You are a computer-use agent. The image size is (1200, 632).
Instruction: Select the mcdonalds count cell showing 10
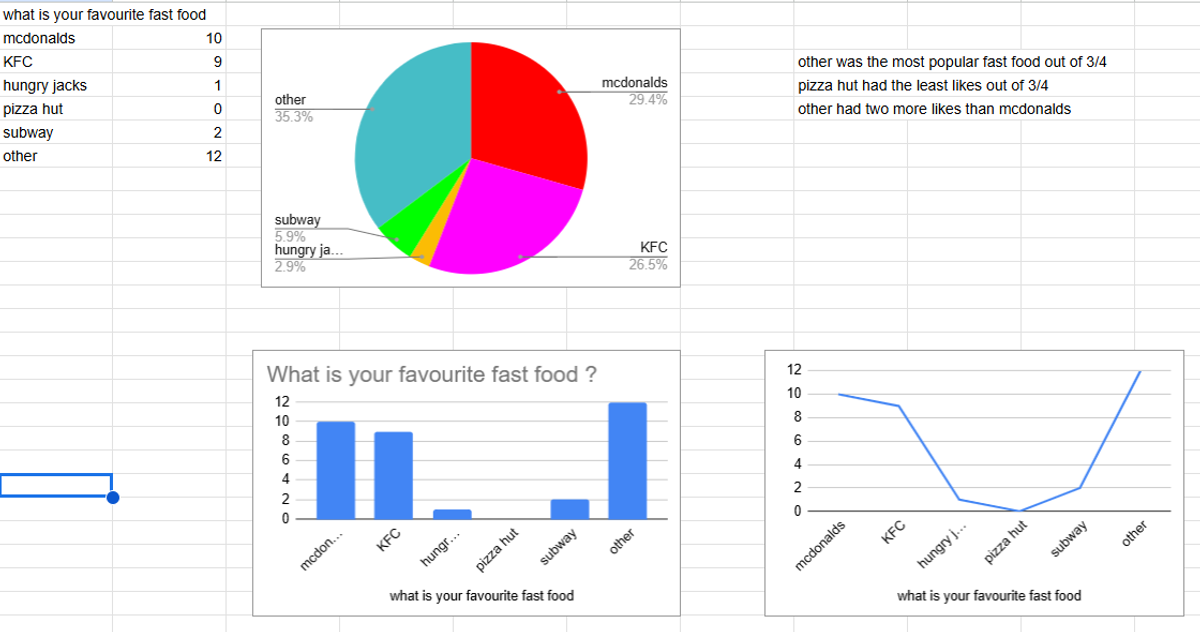(x=214, y=39)
